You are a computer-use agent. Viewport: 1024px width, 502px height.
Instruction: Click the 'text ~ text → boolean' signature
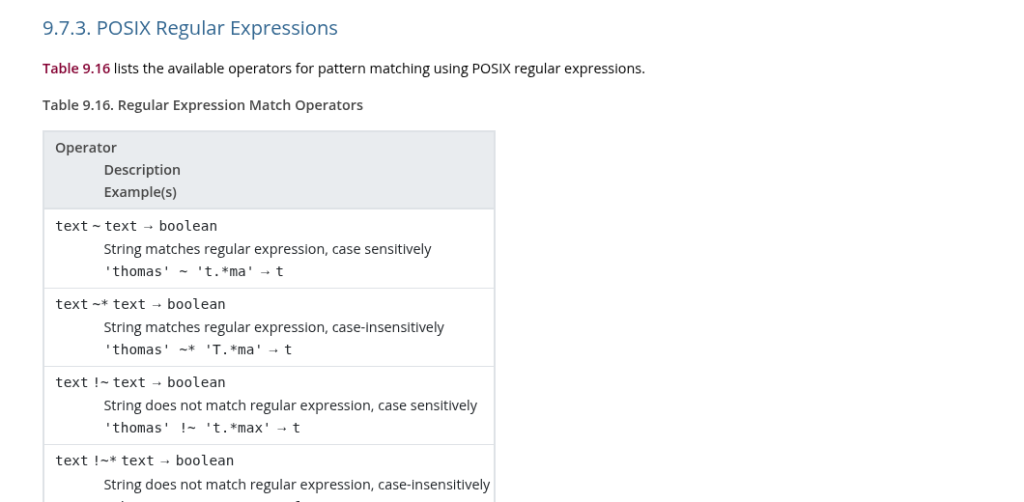(x=136, y=226)
